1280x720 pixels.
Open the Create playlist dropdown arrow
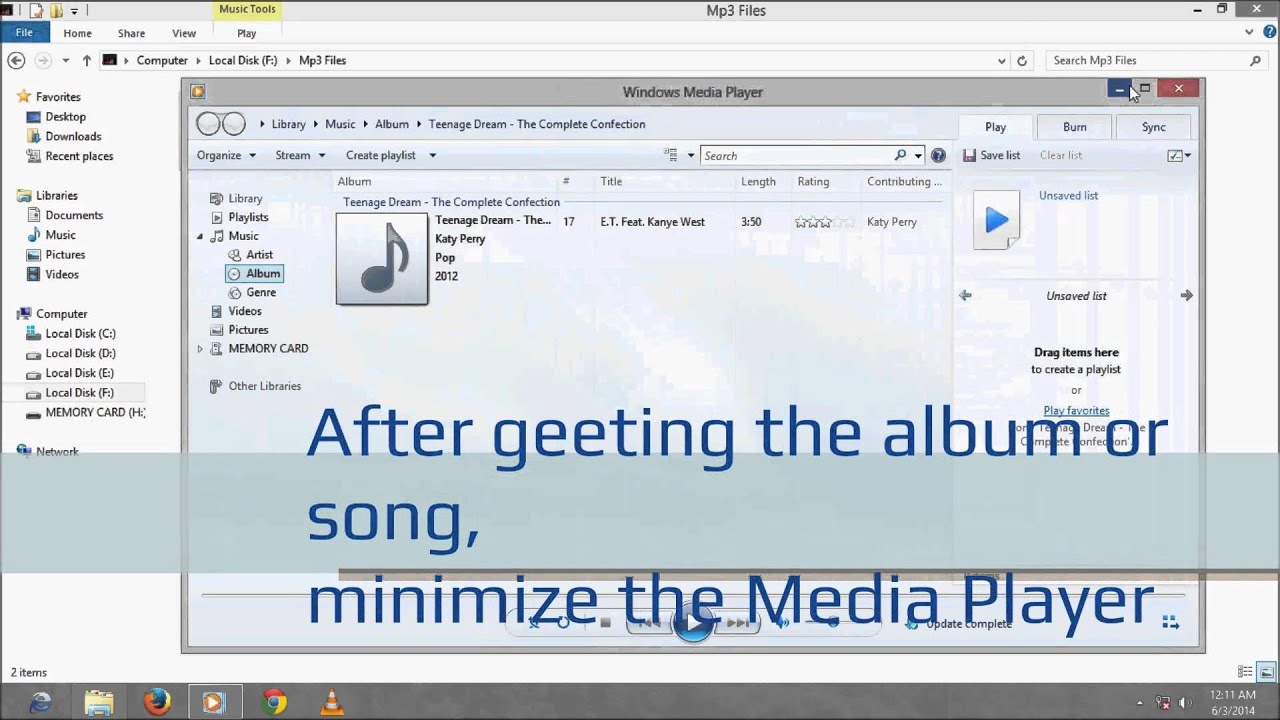[x=432, y=155]
